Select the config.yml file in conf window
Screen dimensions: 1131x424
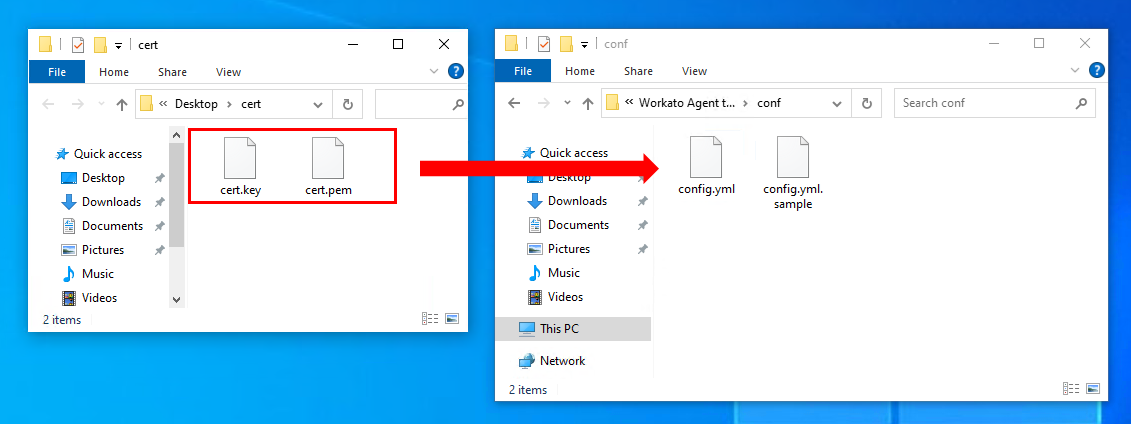point(706,166)
